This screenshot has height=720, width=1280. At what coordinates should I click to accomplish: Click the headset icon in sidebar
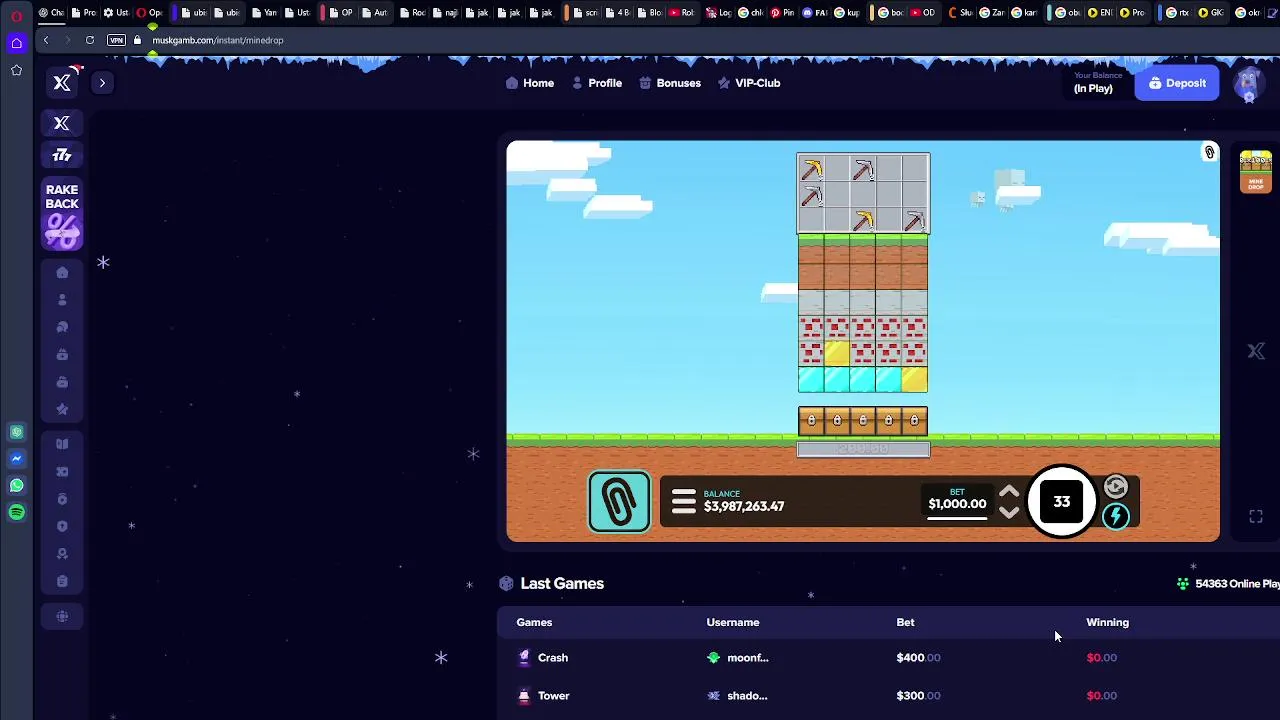[x=62, y=327]
